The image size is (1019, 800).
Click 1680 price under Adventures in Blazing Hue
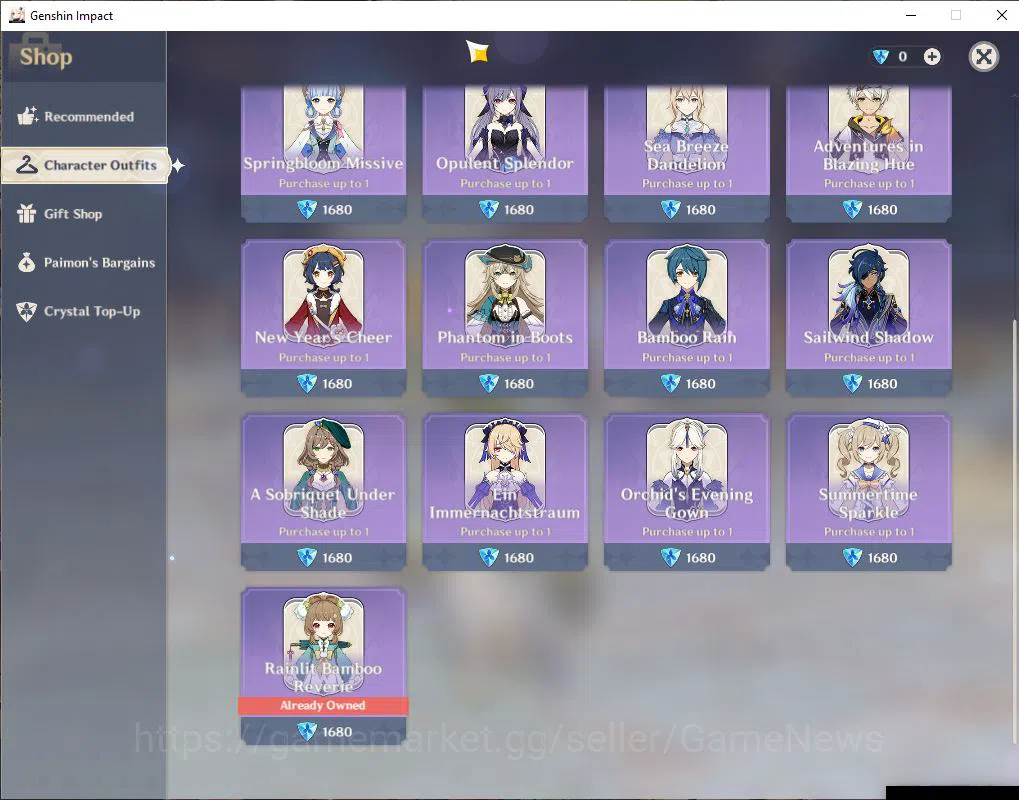(x=869, y=209)
